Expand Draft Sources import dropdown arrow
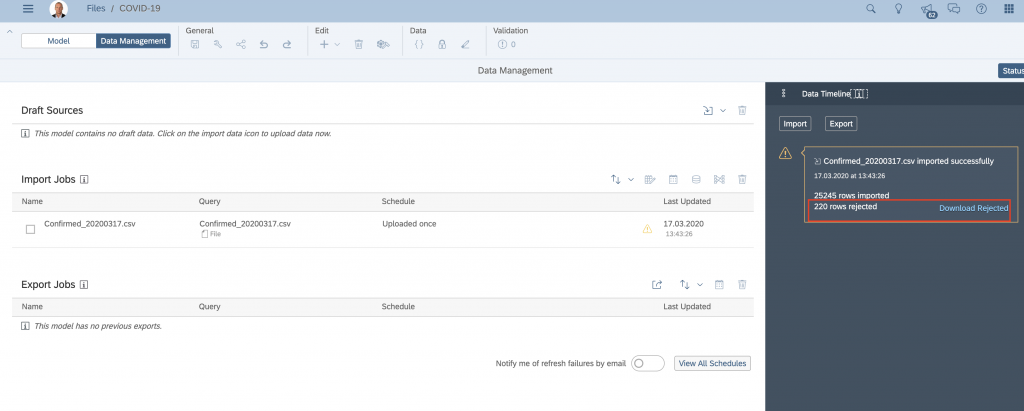 click(723, 110)
